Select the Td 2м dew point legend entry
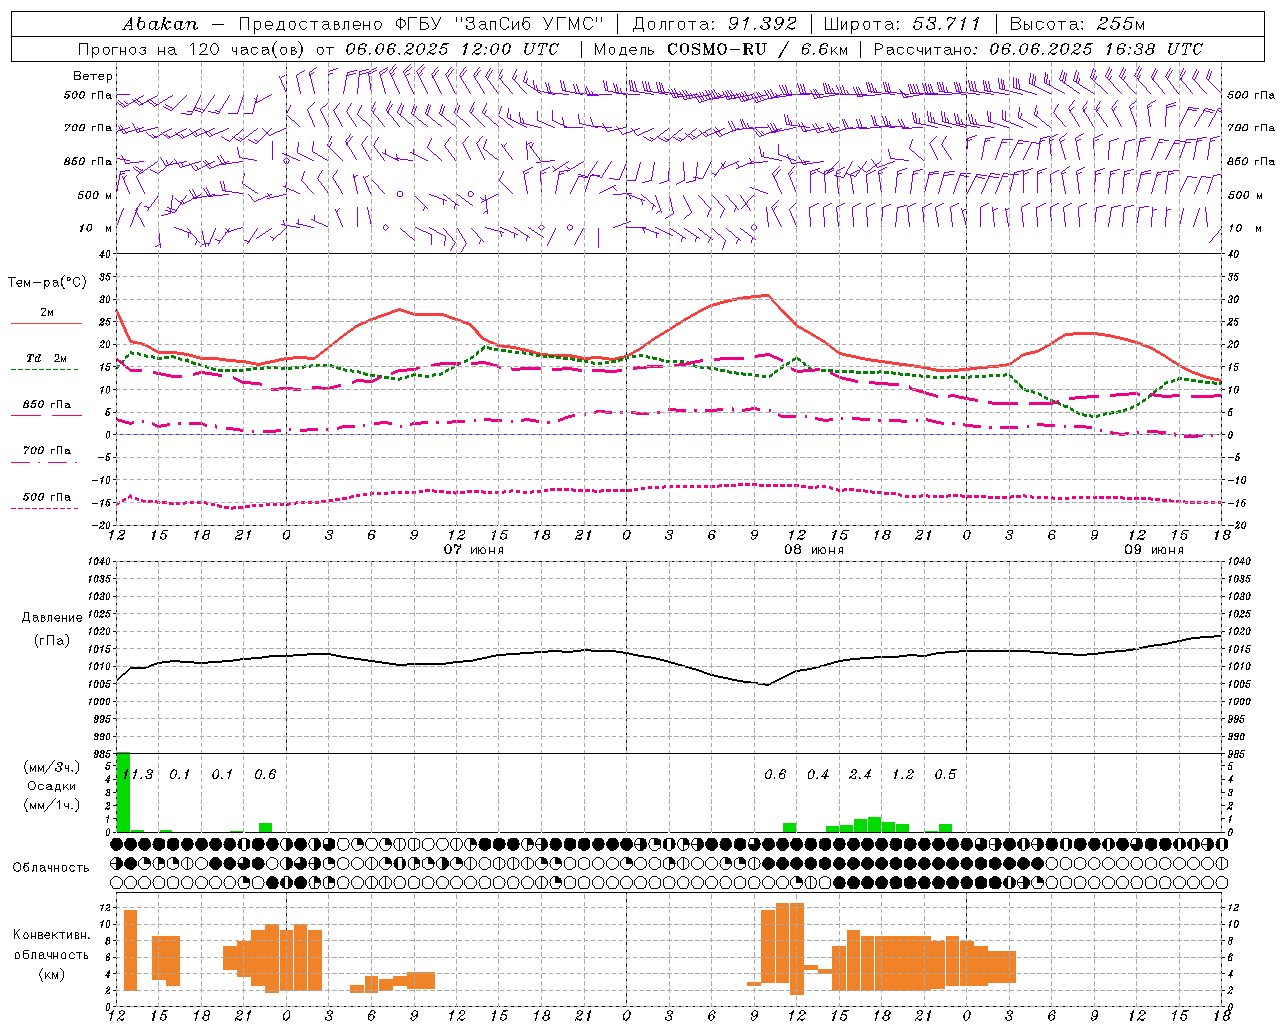1280x1024 pixels. pos(46,362)
